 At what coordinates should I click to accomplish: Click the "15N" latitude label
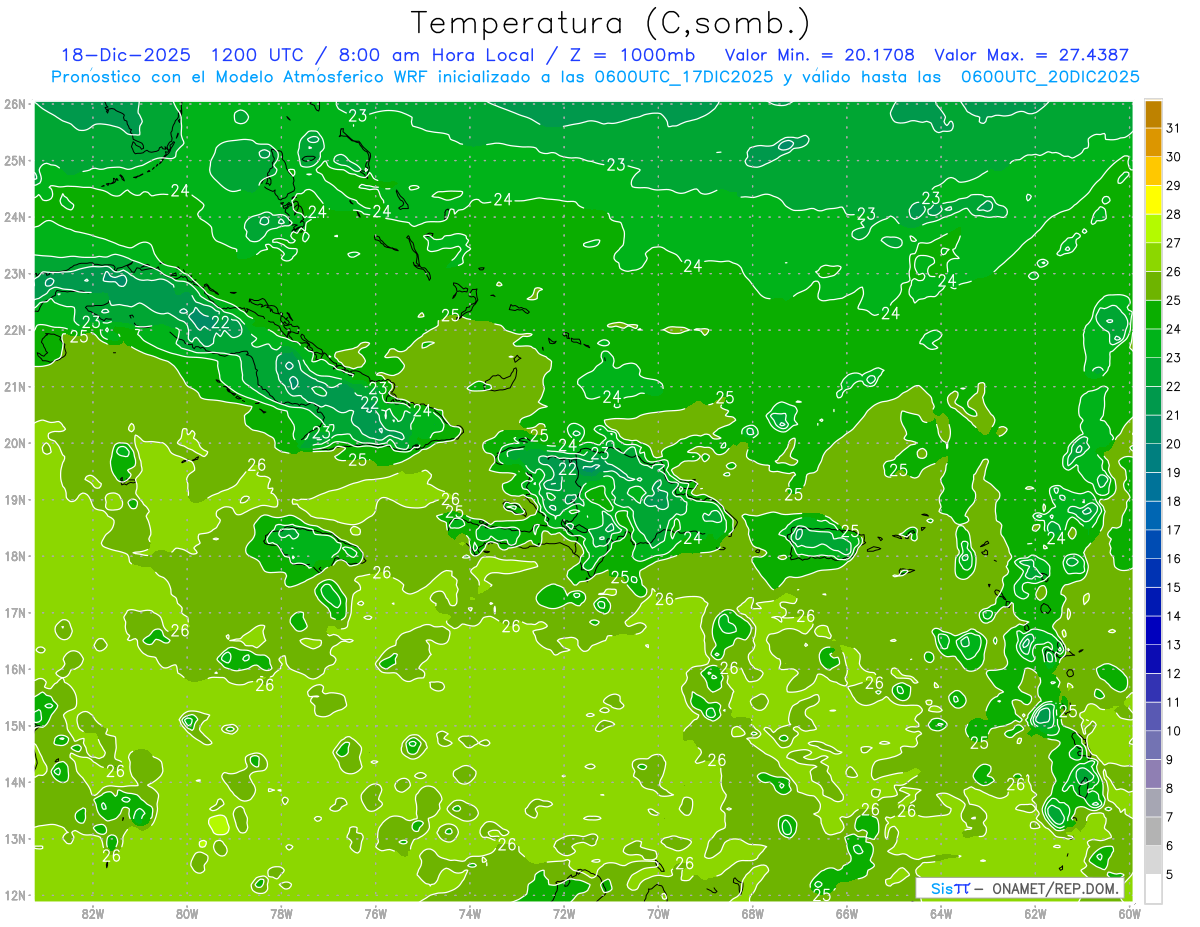pos(15,725)
